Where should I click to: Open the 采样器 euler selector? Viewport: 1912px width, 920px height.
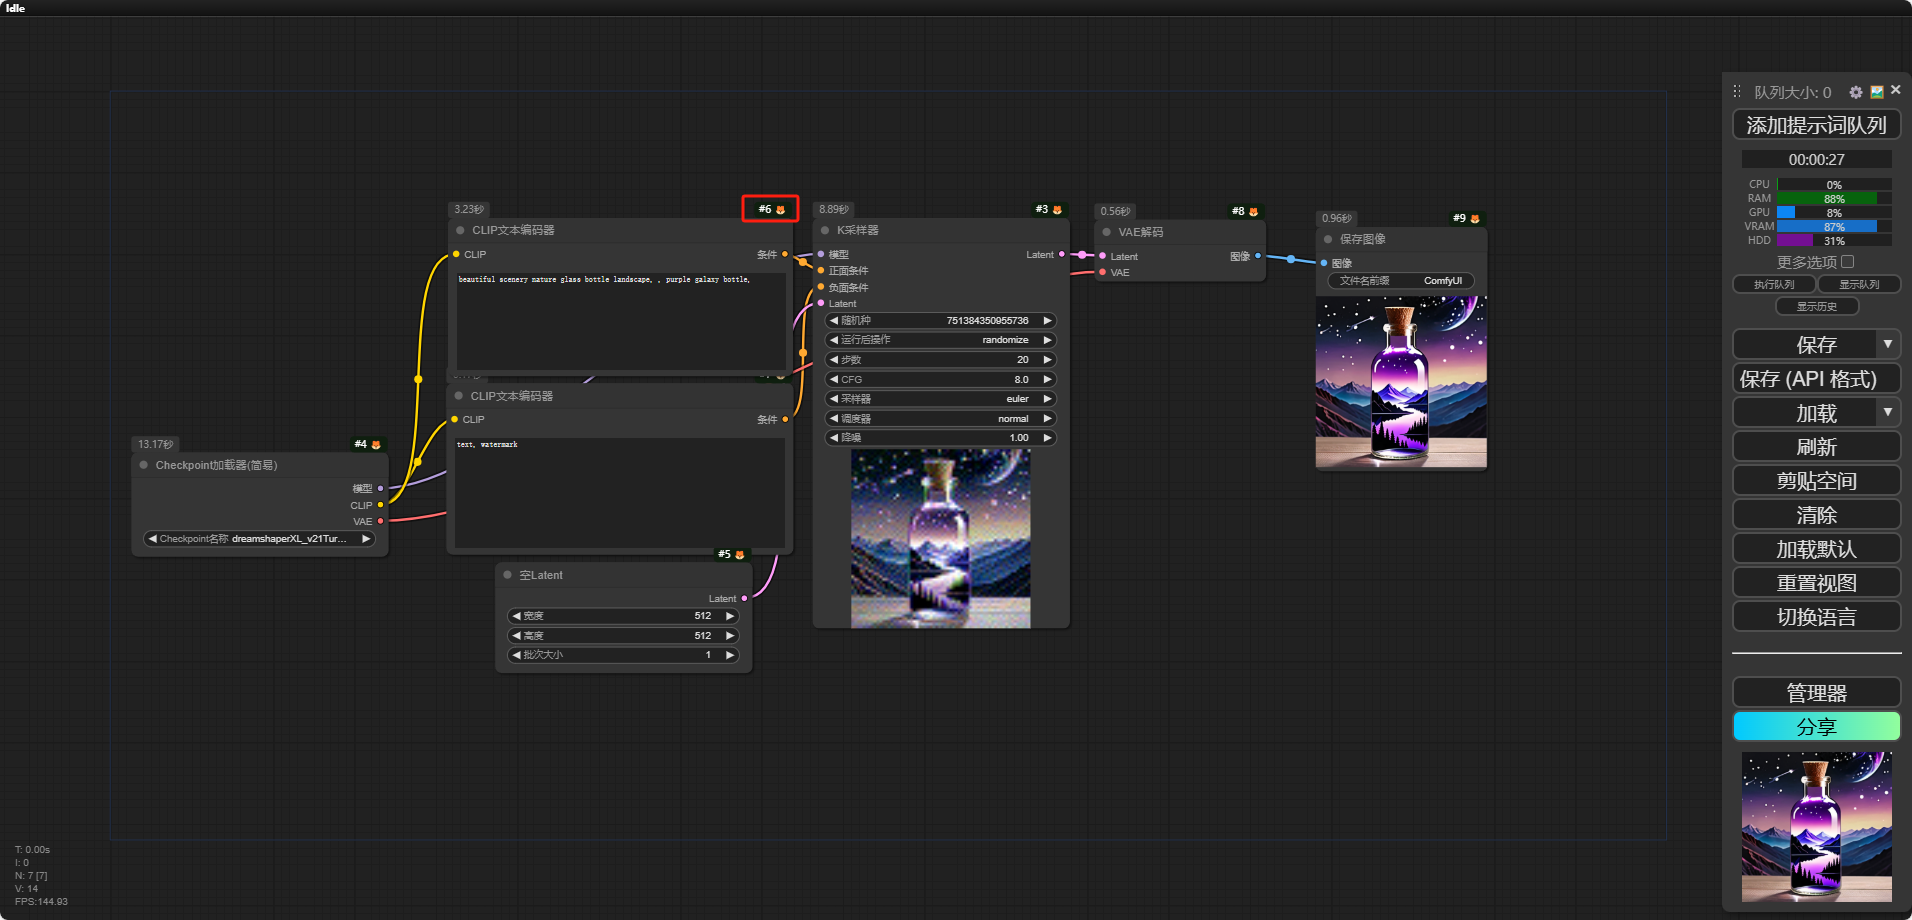(940, 399)
